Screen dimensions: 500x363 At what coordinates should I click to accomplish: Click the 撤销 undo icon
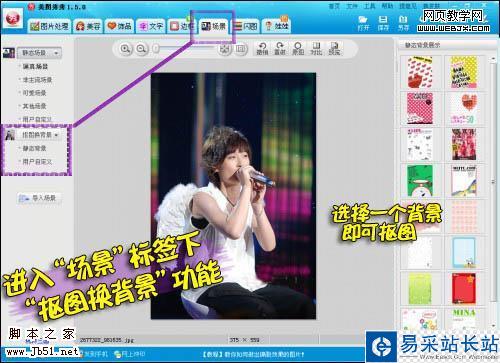(x=262, y=49)
